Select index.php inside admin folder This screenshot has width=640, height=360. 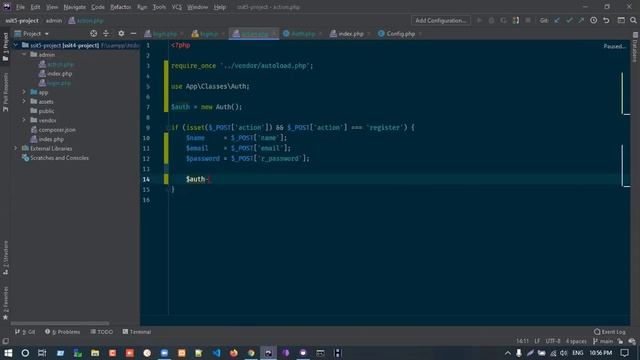tap(59, 74)
